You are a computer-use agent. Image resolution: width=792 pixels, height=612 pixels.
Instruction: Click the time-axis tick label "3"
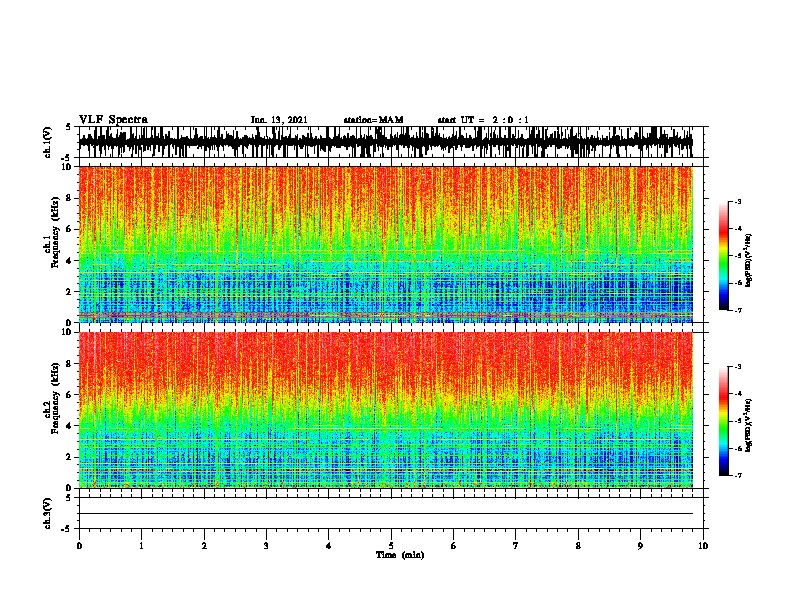[x=266, y=546]
